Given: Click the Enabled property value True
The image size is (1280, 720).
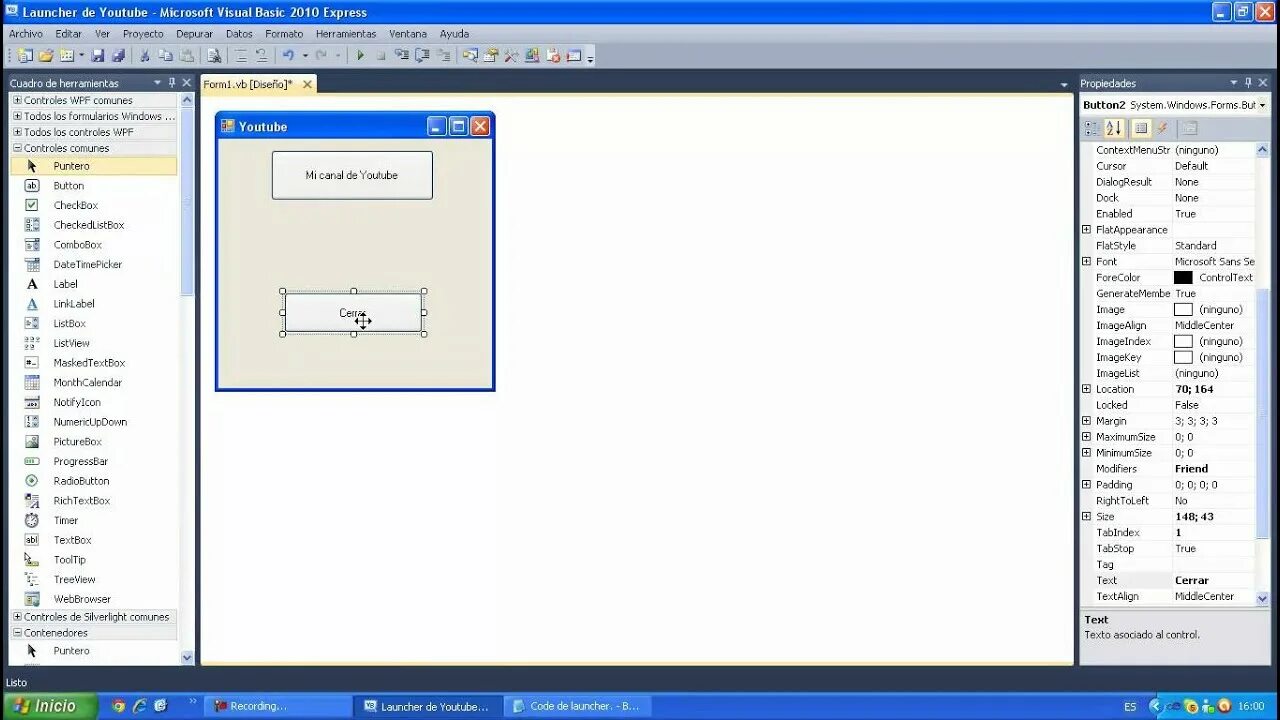Looking at the screenshot, I should pyautogui.click(x=1185, y=214).
